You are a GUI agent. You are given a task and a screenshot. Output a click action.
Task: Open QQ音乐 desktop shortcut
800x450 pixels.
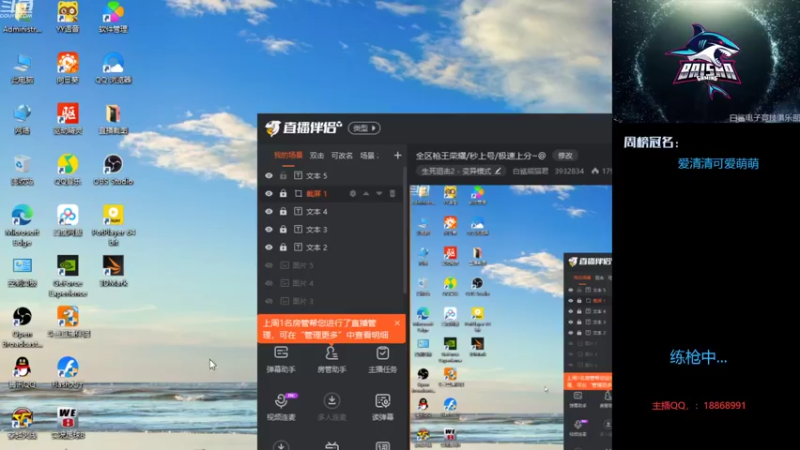67,170
